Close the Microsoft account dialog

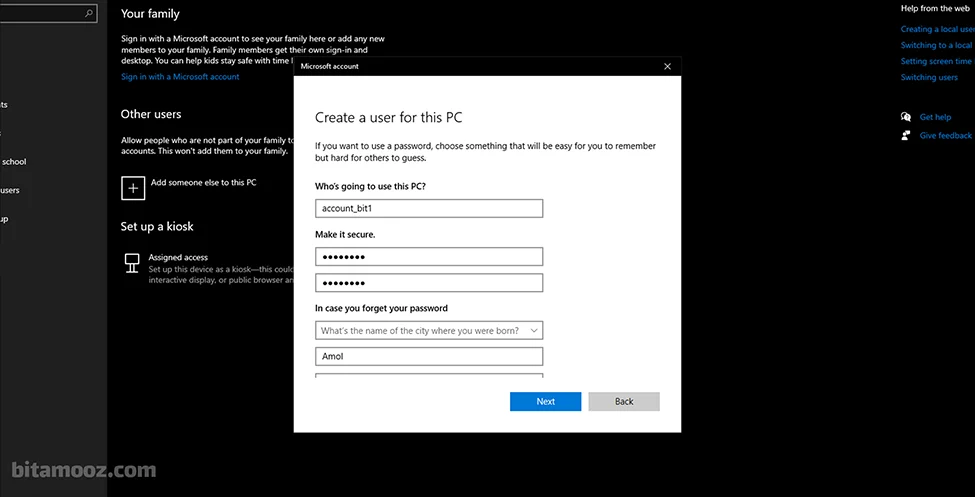(x=667, y=66)
